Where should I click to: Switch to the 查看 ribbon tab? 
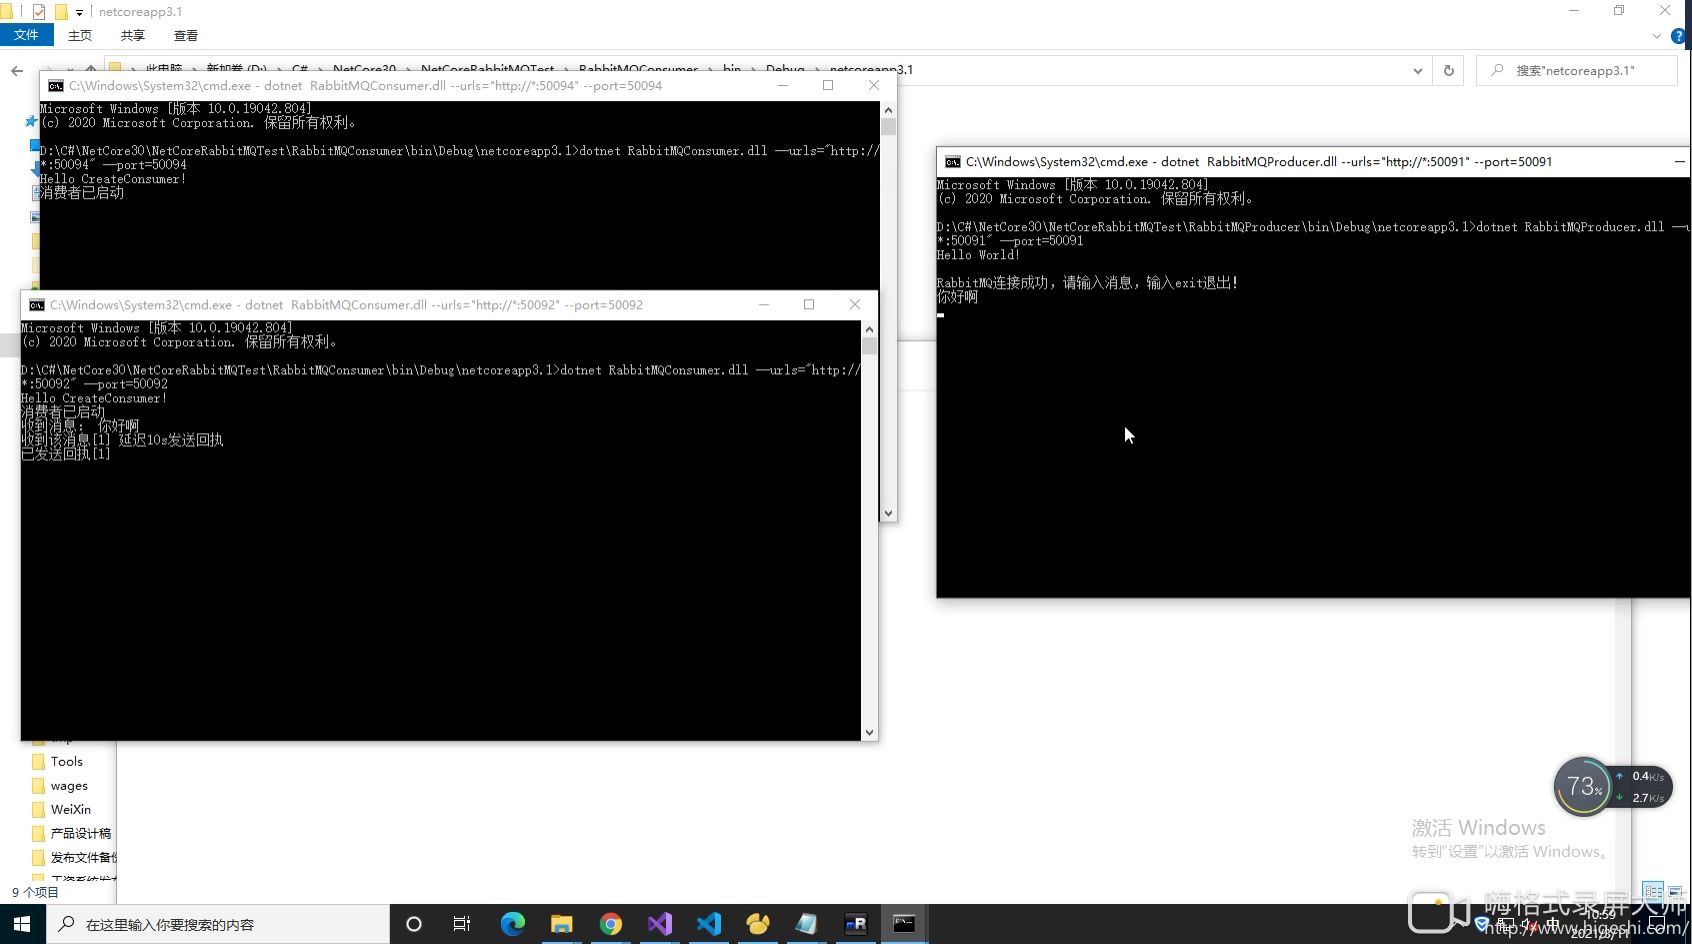[186, 35]
